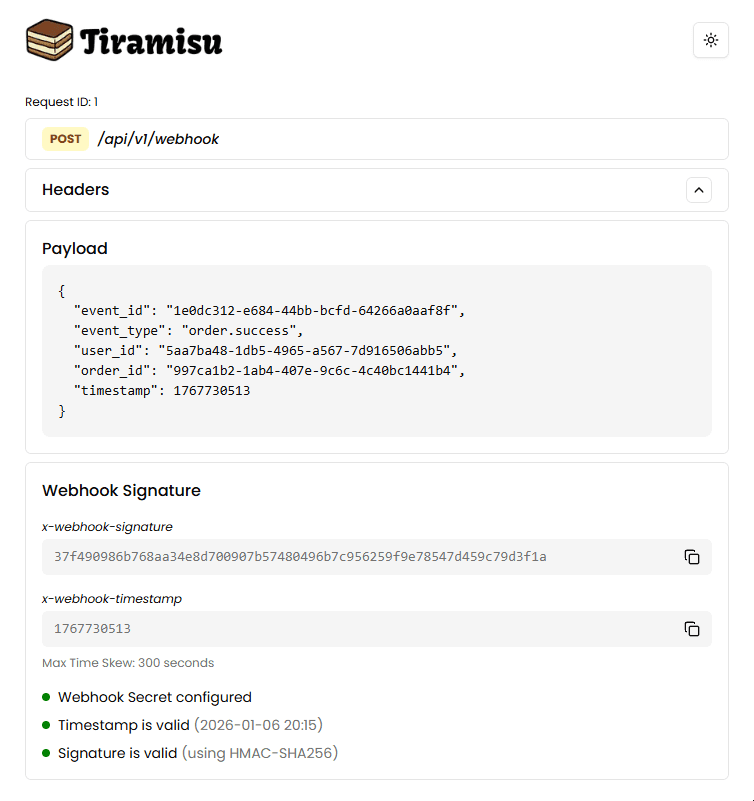Select the x-webhook-signature value field
The width and height of the screenshot is (754, 801).
click(300, 557)
